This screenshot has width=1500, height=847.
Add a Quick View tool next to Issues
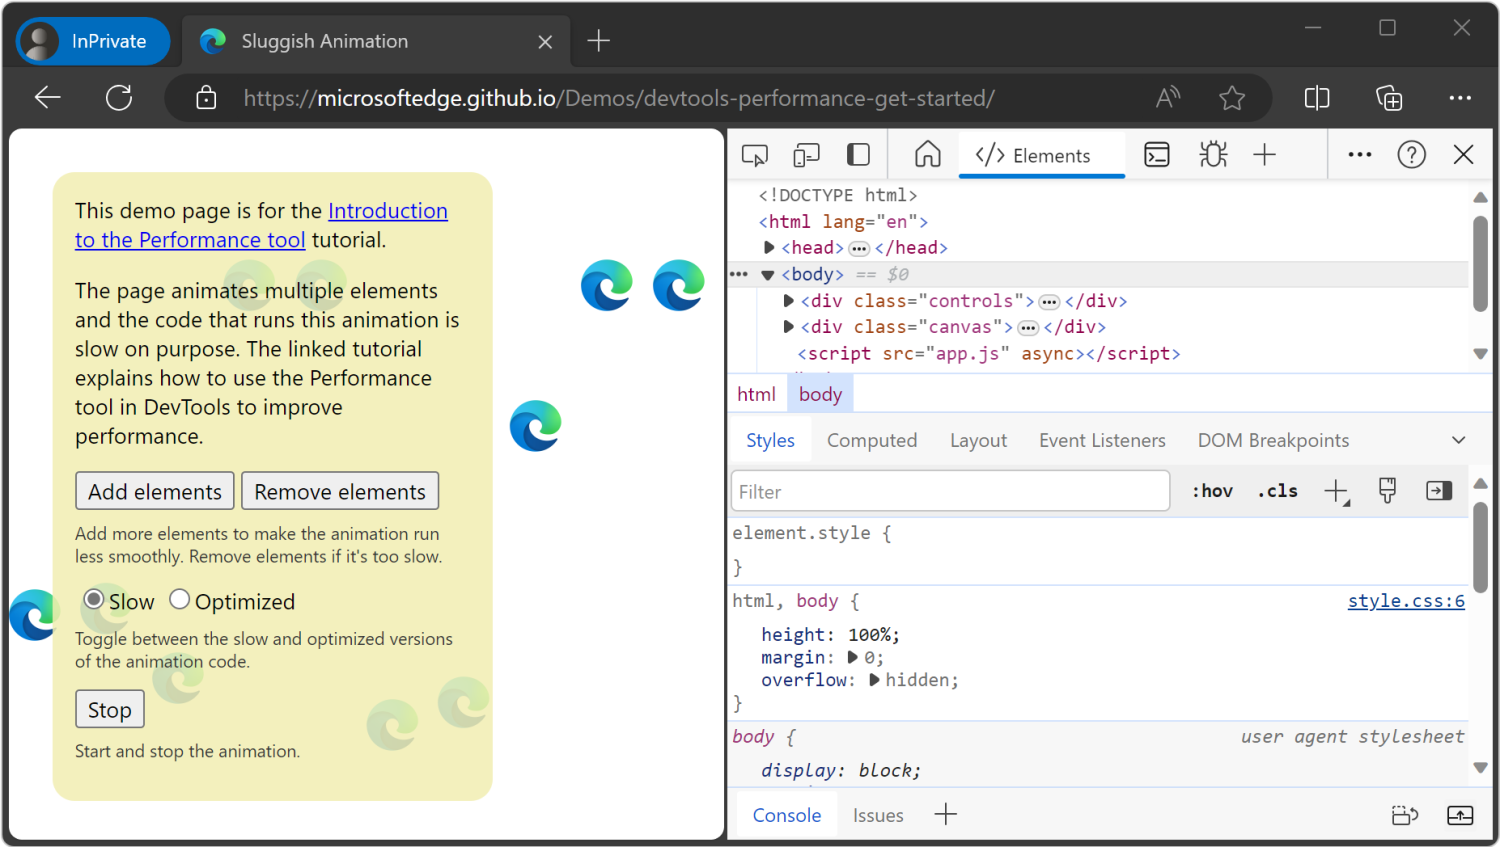(x=945, y=814)
